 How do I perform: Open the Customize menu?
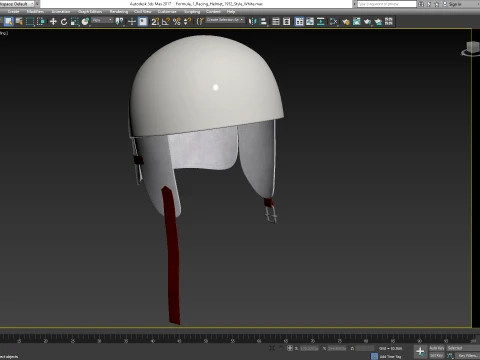tap(167, 11)
